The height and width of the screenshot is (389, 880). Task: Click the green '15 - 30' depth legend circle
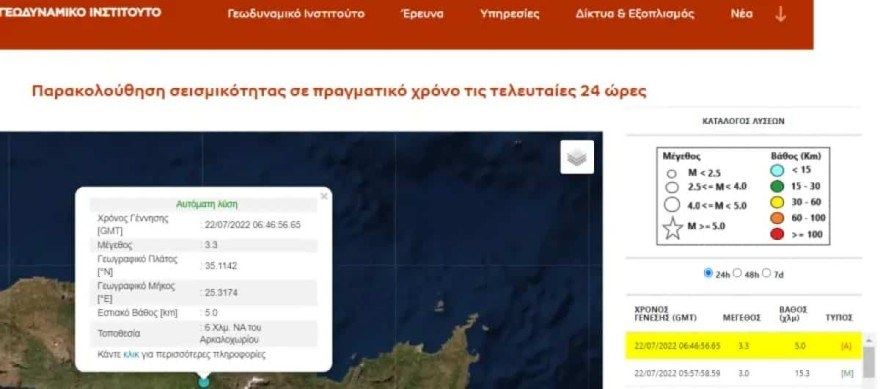[x=777, y=186]
